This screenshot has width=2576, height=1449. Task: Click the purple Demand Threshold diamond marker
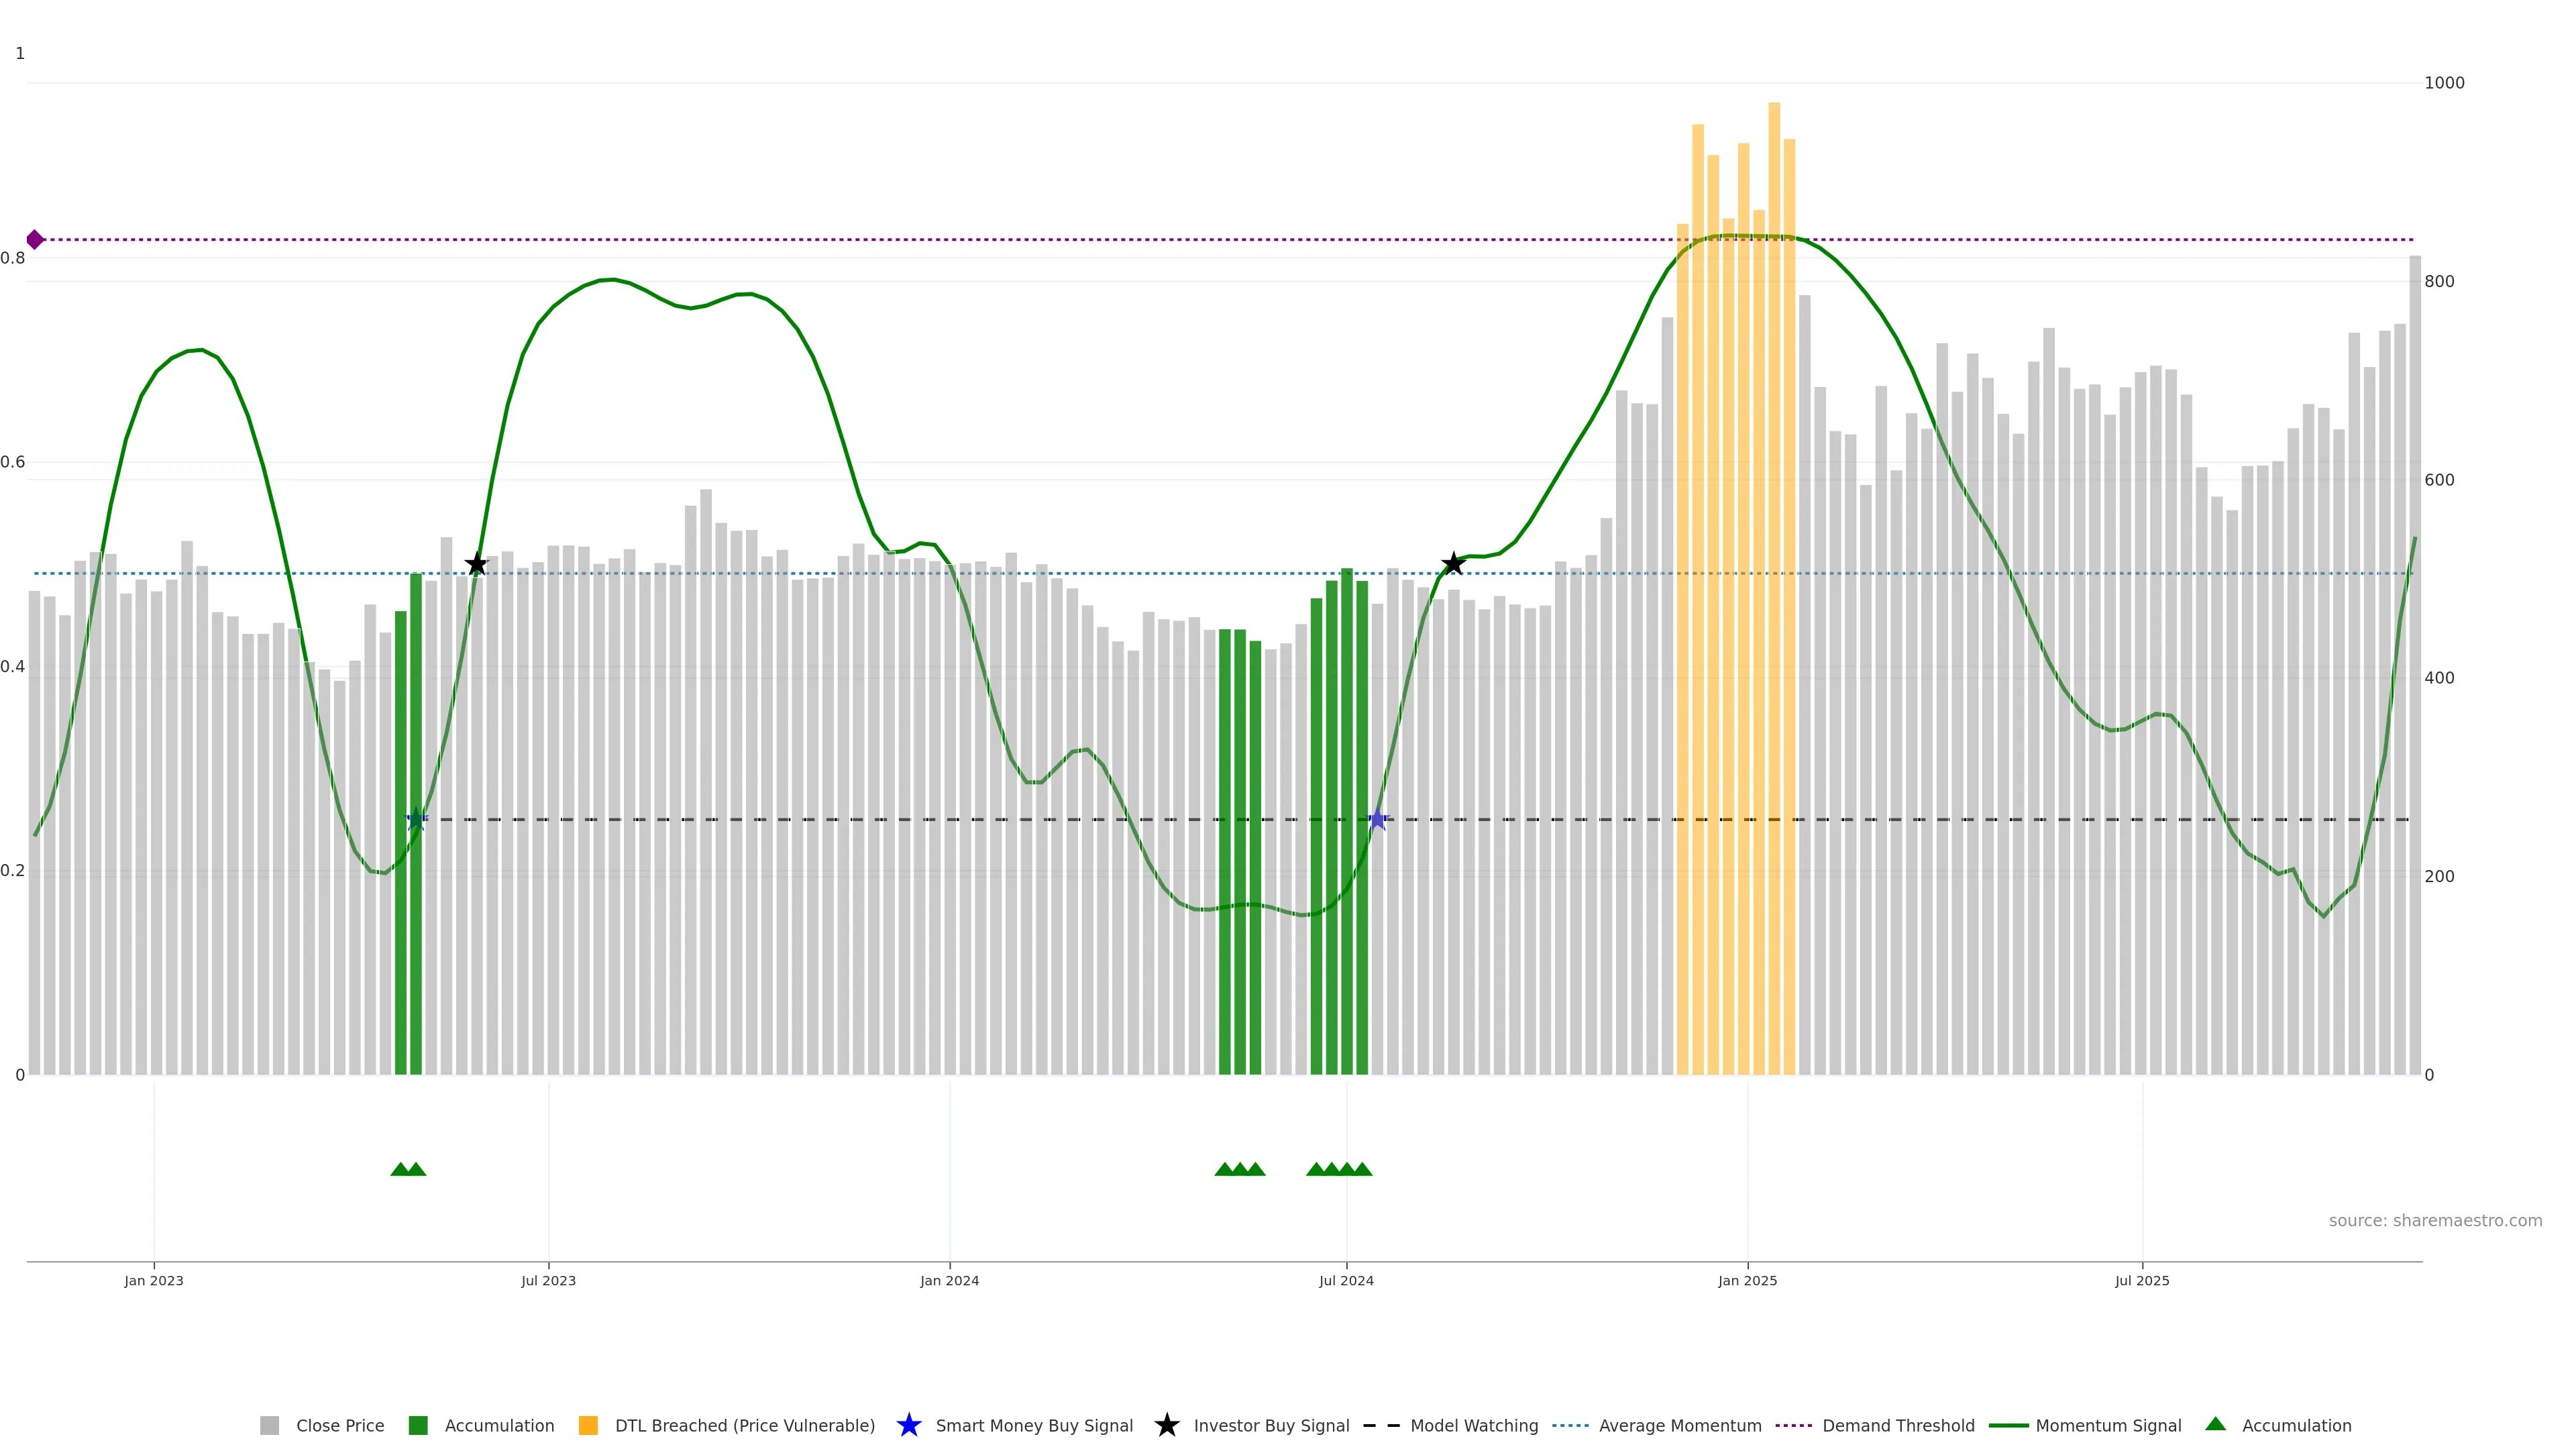[35, 240]
